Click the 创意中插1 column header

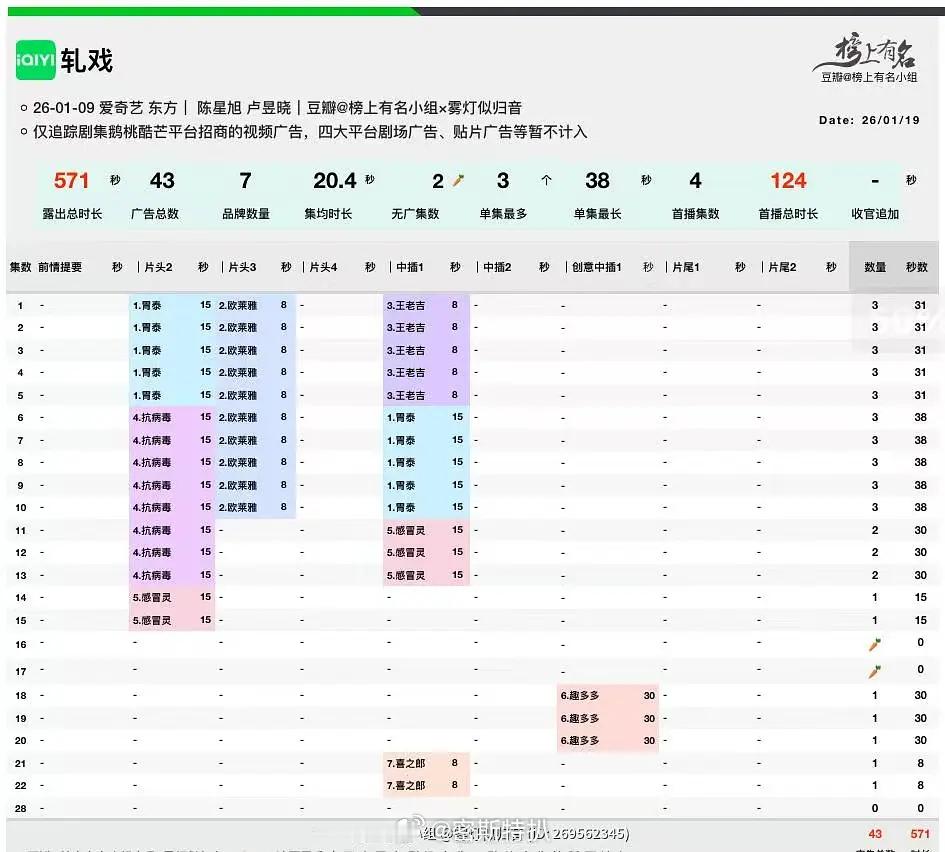(597, 267)
